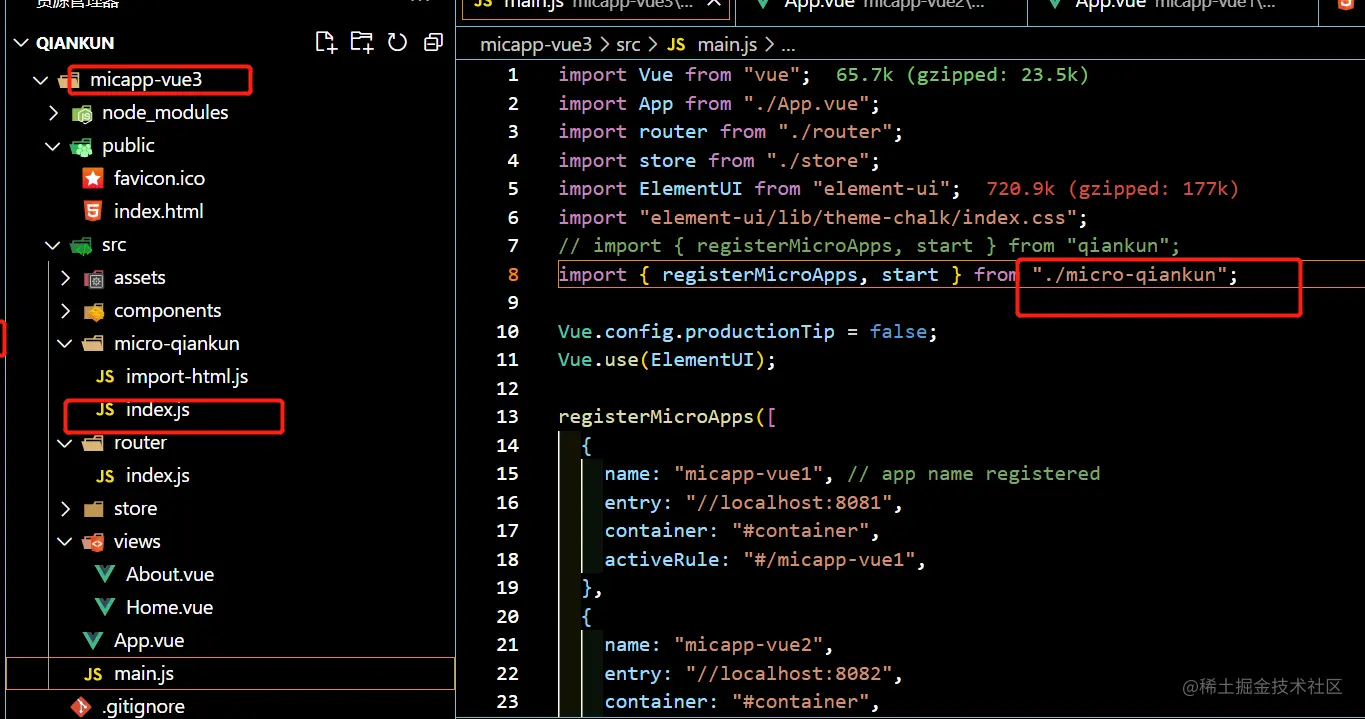Image resolution: width=1365 pixels, height=719 pixels.
Task: Open the .gitignore file
Action: (x=143, y=707)
